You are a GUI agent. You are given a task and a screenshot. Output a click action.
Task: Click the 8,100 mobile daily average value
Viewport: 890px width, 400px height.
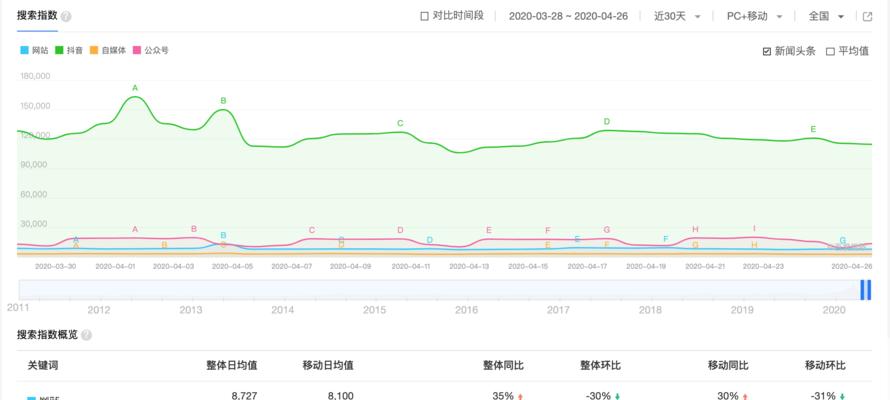[340, 395]
